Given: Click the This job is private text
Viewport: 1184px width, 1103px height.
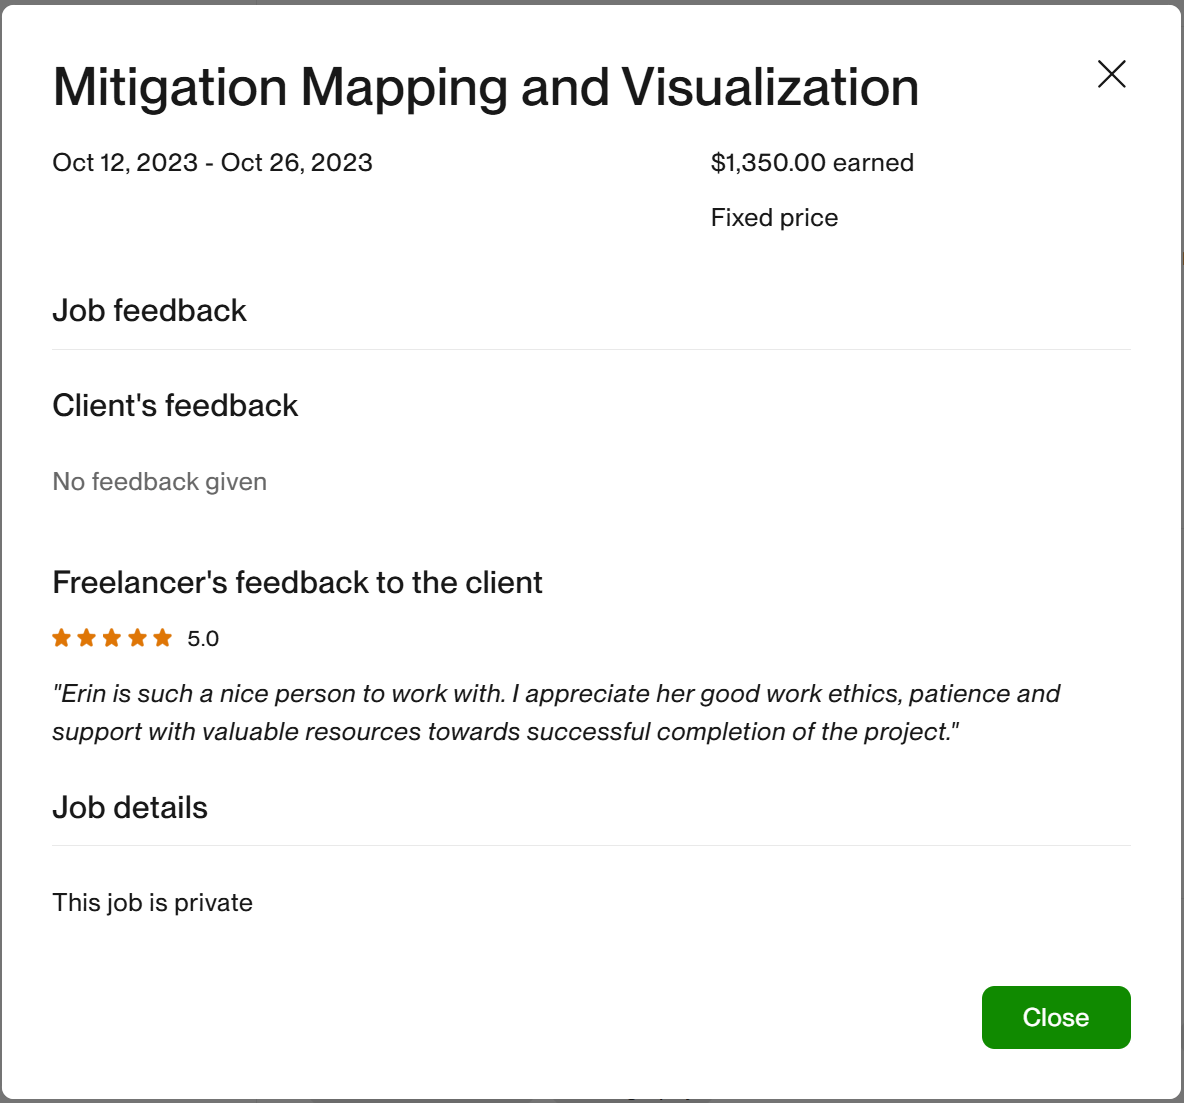Looking at the screenshot, I should click(152, 903).
